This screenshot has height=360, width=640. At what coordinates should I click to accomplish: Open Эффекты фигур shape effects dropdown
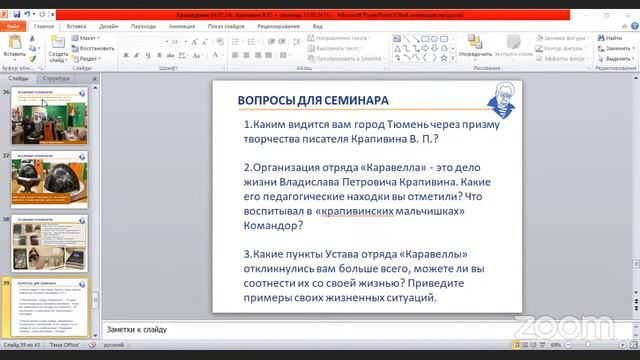click(562, 59)
